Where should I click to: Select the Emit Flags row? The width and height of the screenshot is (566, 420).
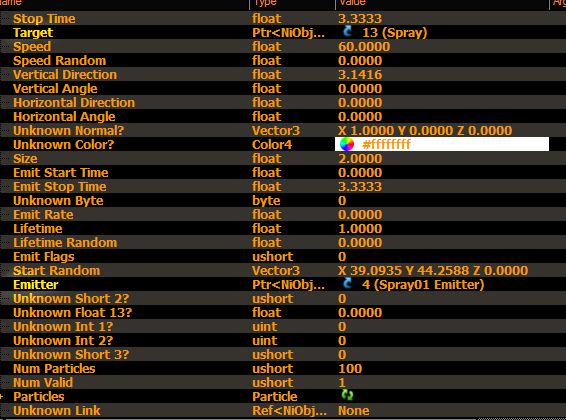(283, 257)
